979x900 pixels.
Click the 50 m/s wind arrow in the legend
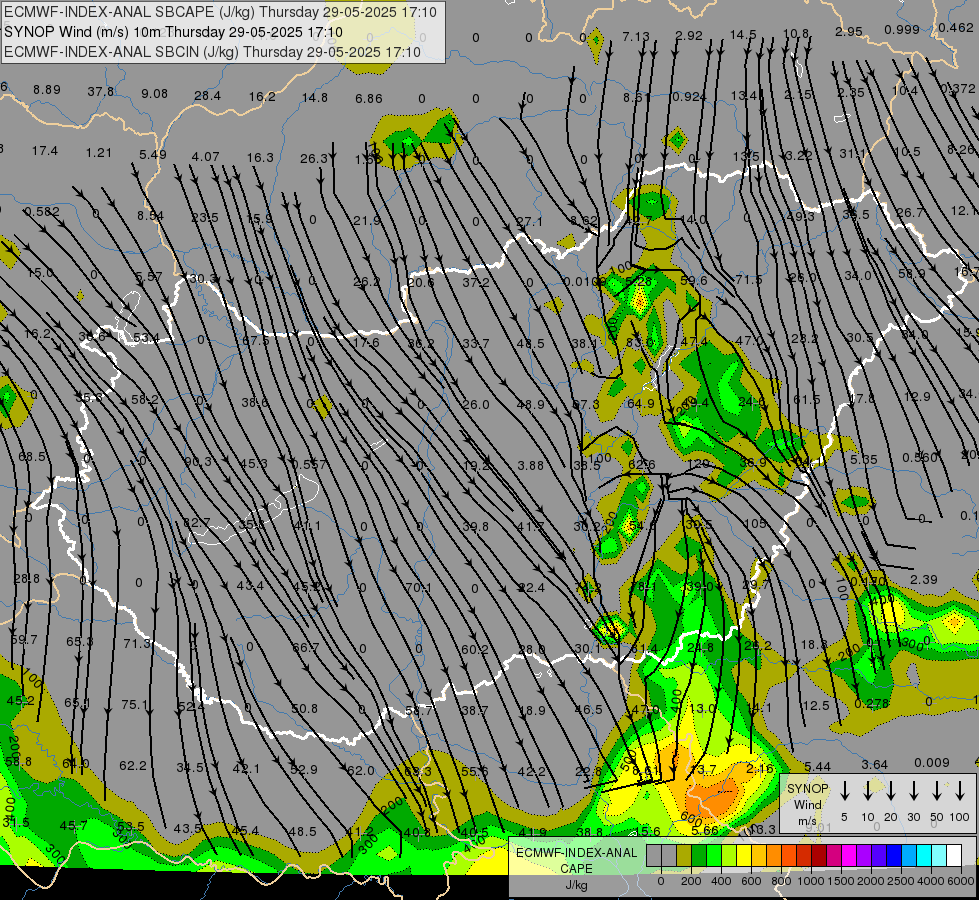click(937, 790)
